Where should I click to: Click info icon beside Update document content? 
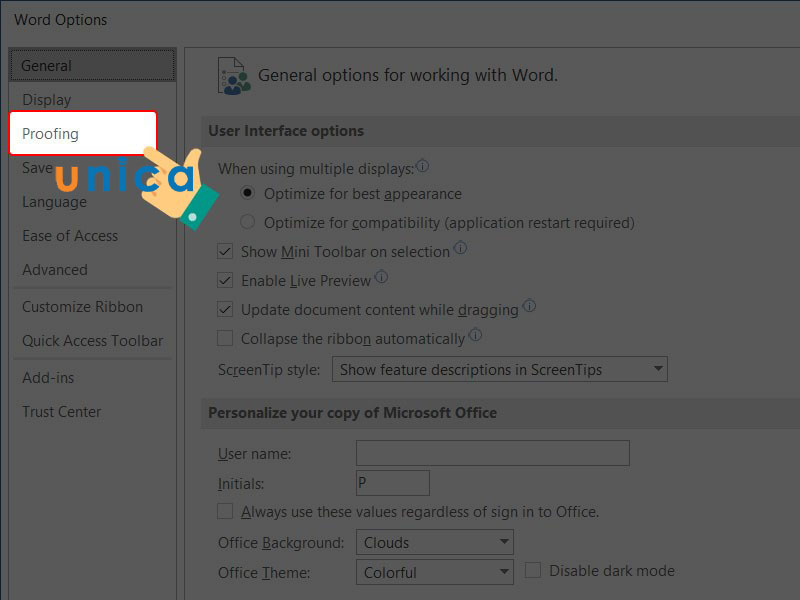[530, 306]
